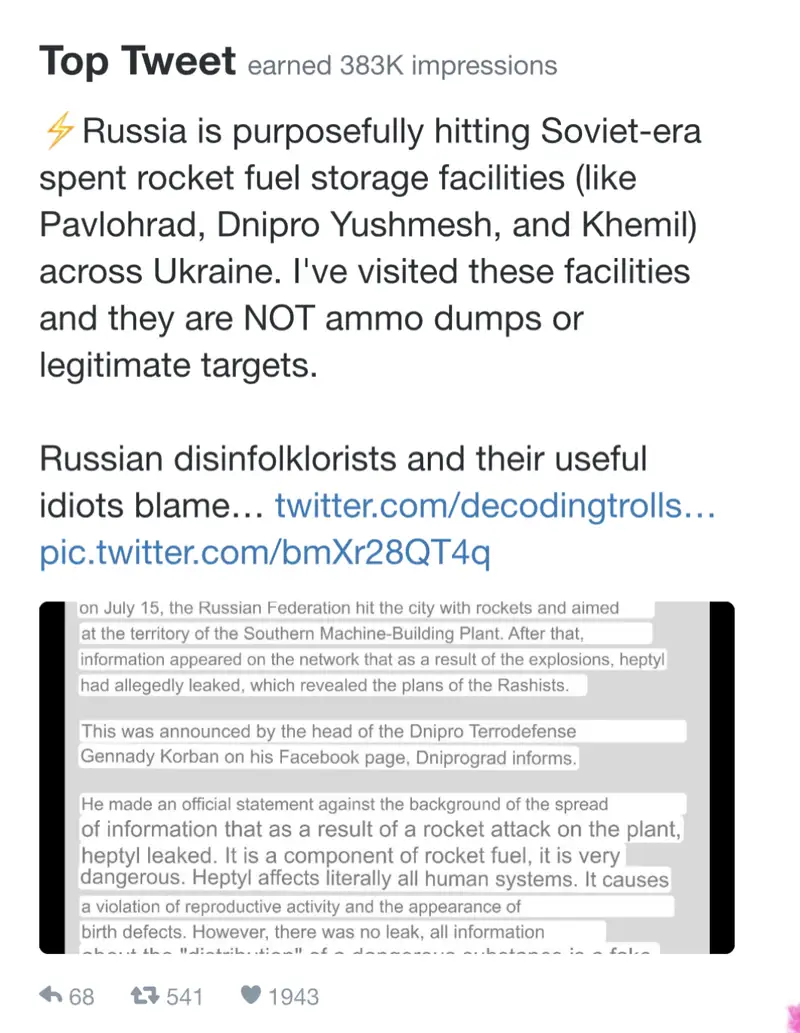Viewport: 800px width, 1033px height.
Task: Click the lightning bolt emoji
Action: (59, 130)
